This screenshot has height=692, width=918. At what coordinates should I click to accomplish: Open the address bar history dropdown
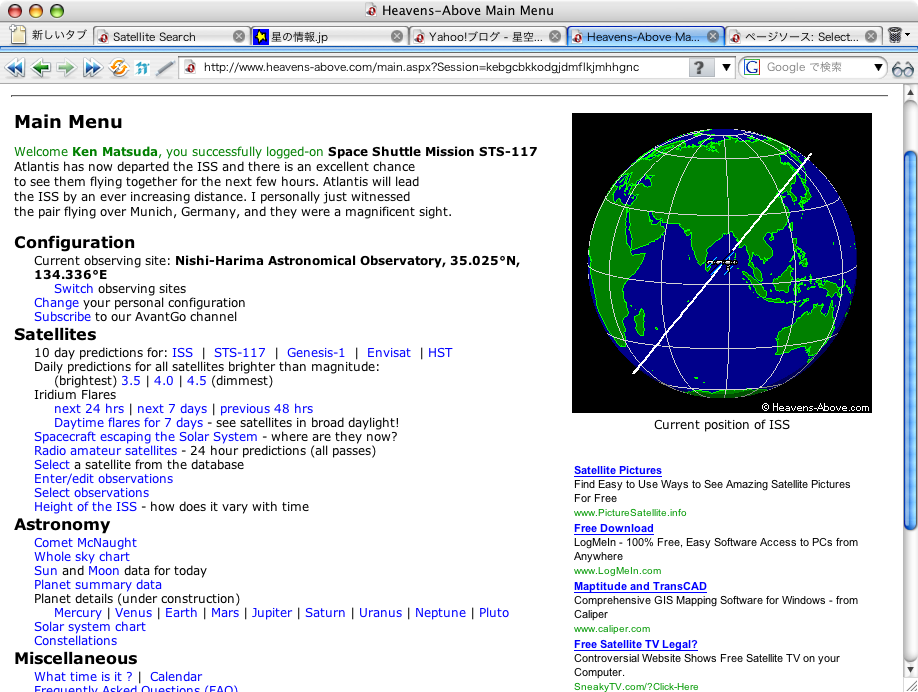tap(726, 67)
